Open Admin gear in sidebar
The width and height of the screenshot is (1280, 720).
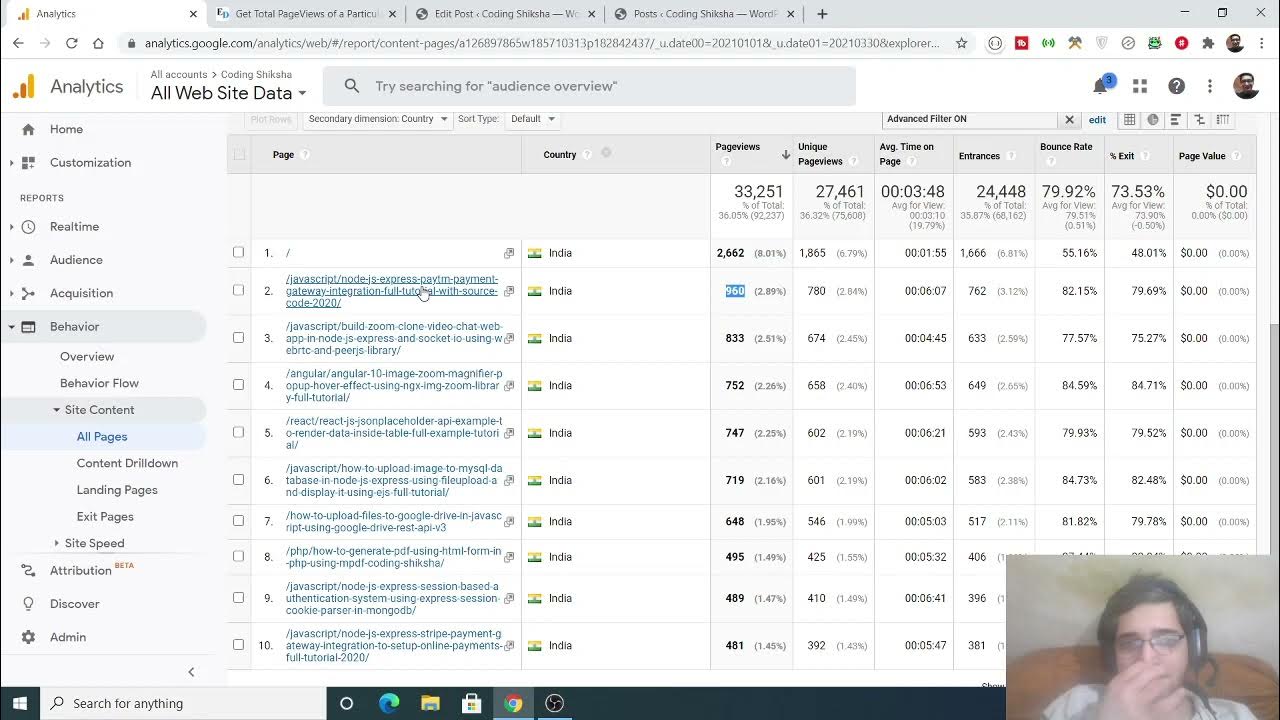(67, 637)
